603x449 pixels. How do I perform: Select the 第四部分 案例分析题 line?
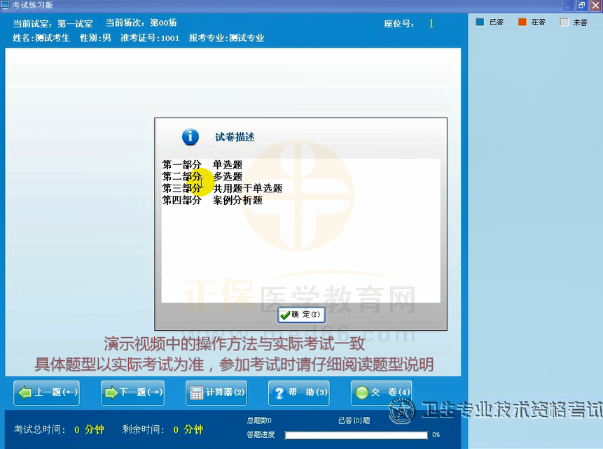212,200
